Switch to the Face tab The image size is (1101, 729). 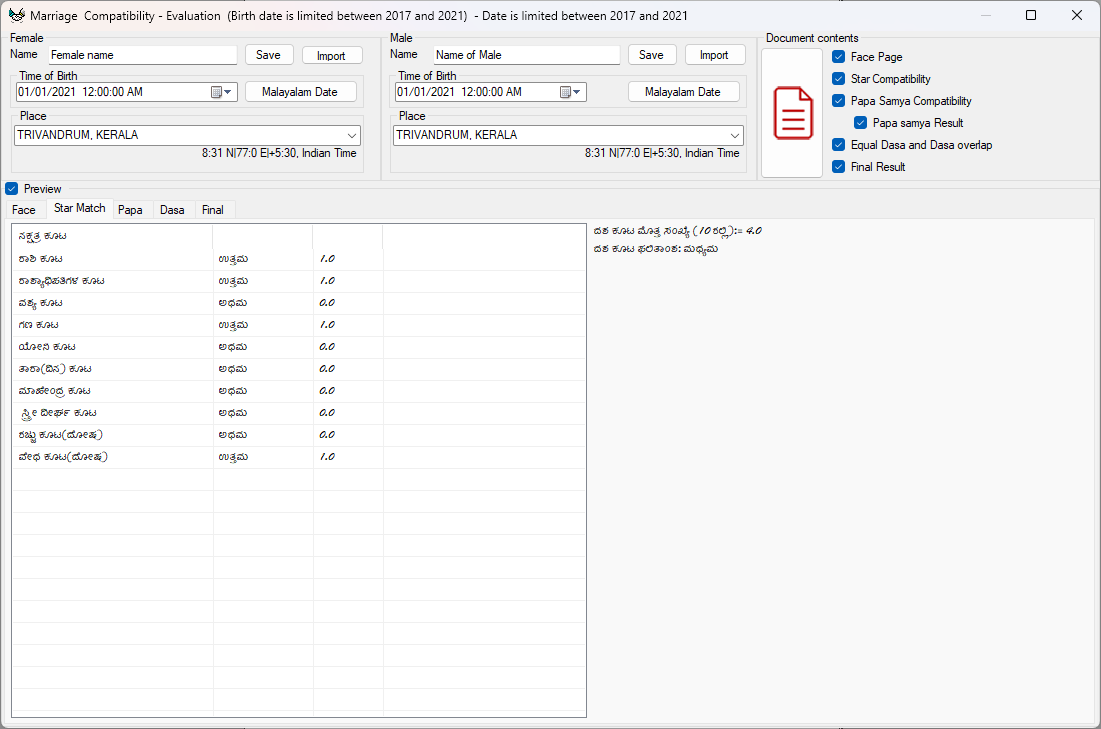coord(24,210)
